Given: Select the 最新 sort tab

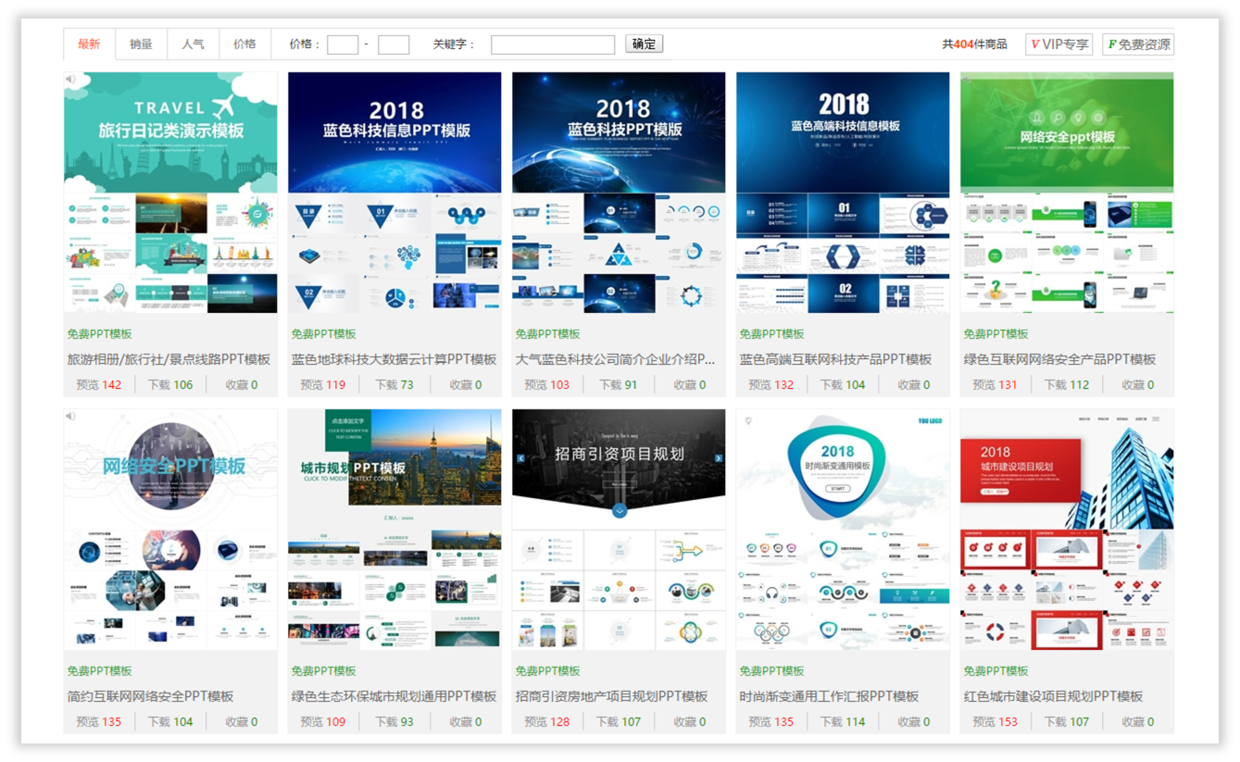Looking at the screenshot, I should click(x=89, y=44).
